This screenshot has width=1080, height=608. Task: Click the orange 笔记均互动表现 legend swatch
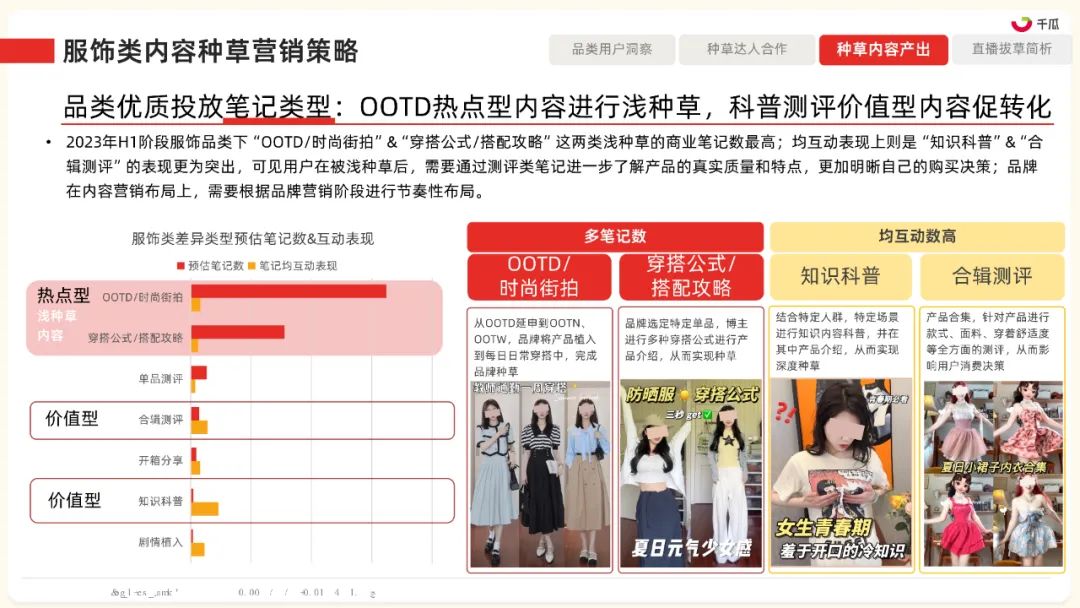point(252,266)
